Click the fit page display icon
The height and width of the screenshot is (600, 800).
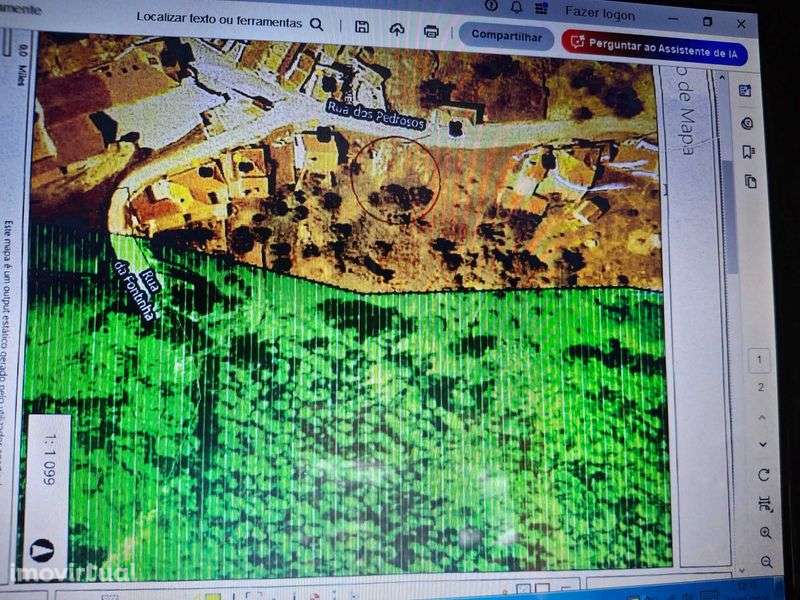(x=765, y=504)
